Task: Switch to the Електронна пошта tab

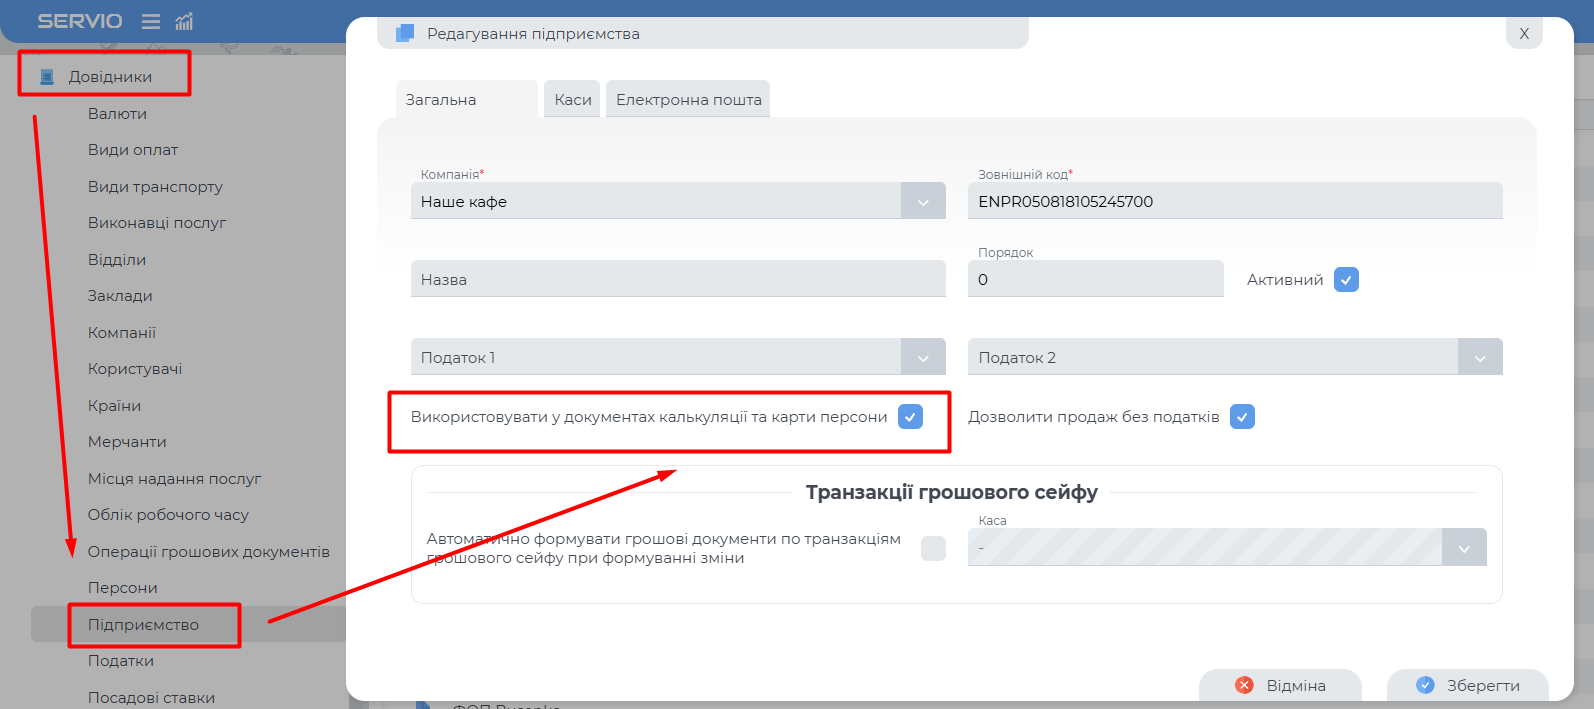Action: 688,100
